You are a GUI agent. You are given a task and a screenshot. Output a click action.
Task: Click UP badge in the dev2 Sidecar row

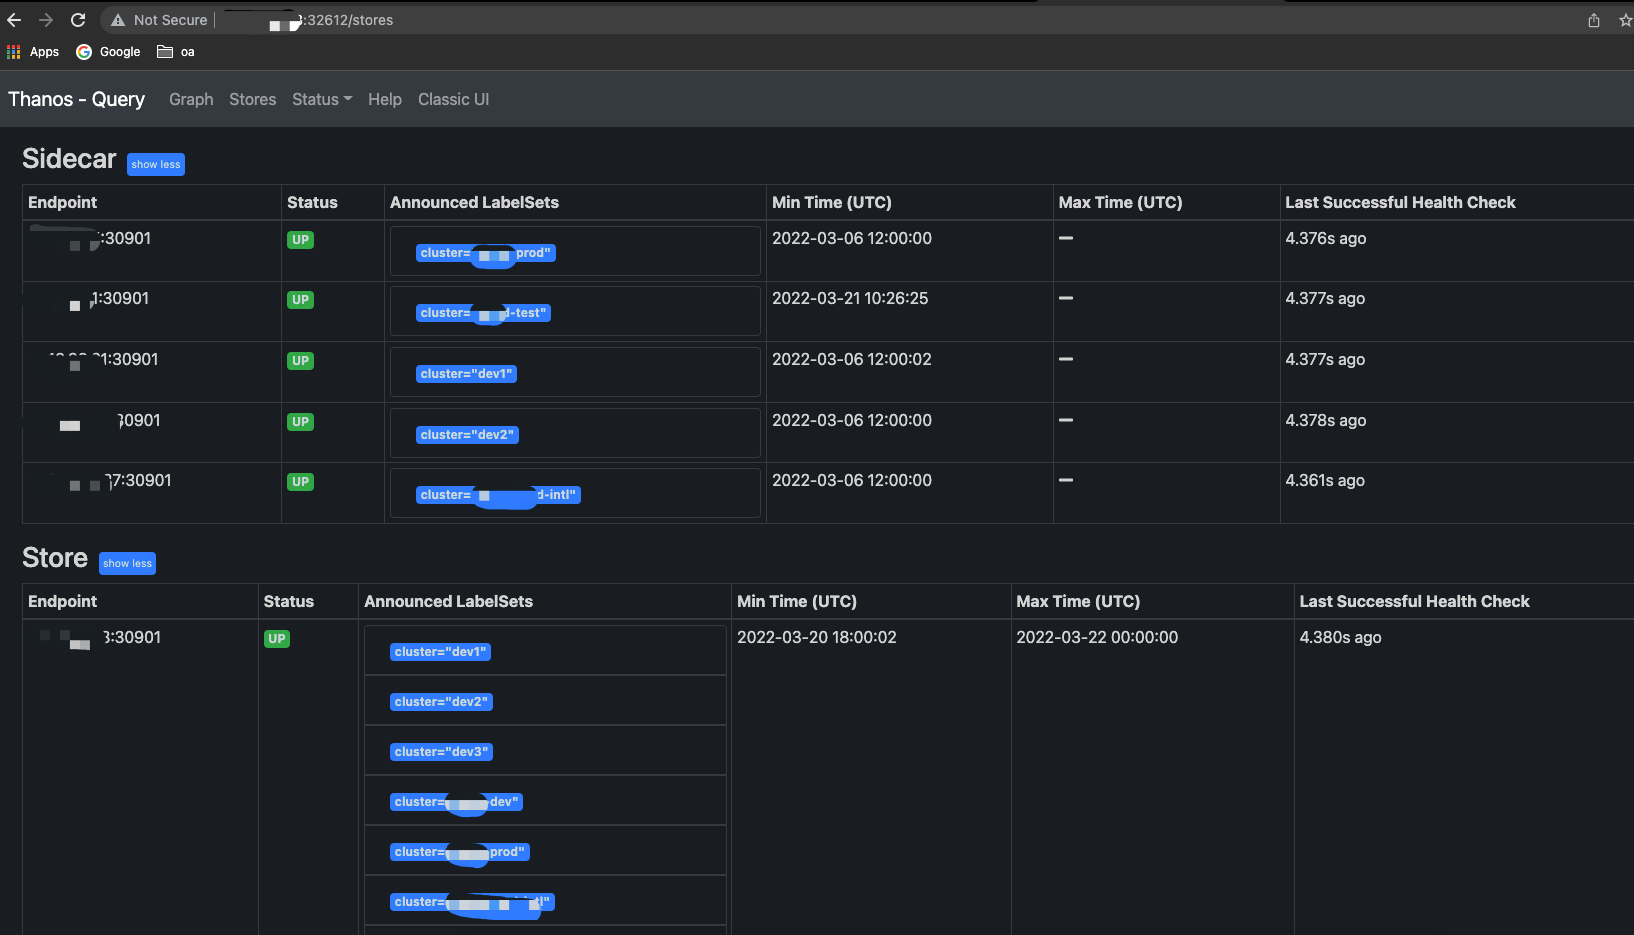300,422
